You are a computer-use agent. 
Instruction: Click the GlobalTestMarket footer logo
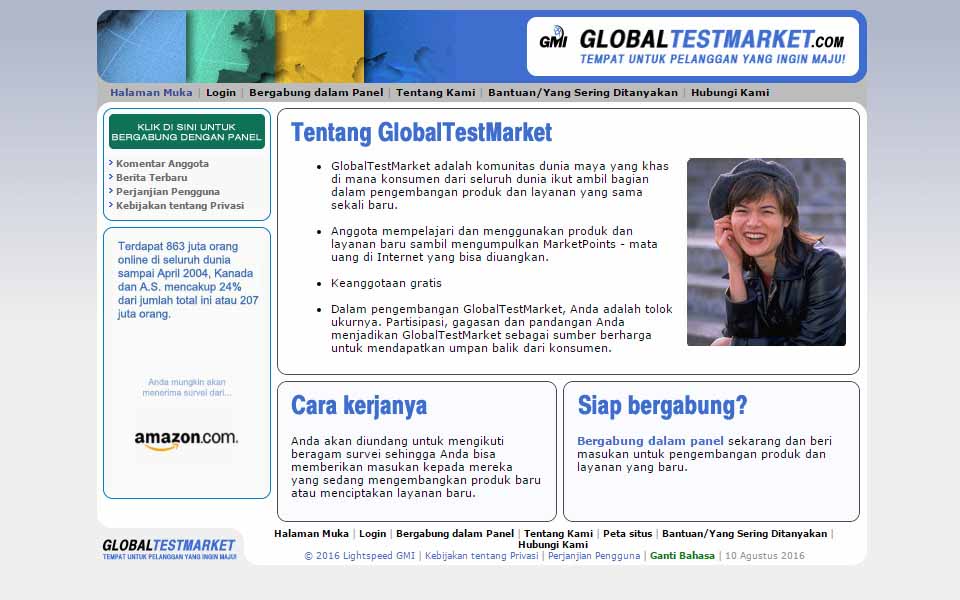[x=169, y=549]
